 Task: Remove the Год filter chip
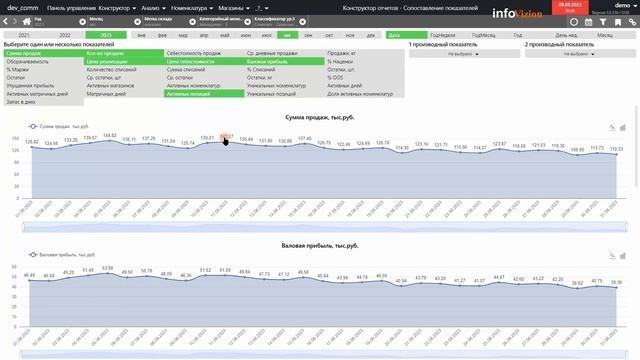pyautogui.click(x=82, y=22)
